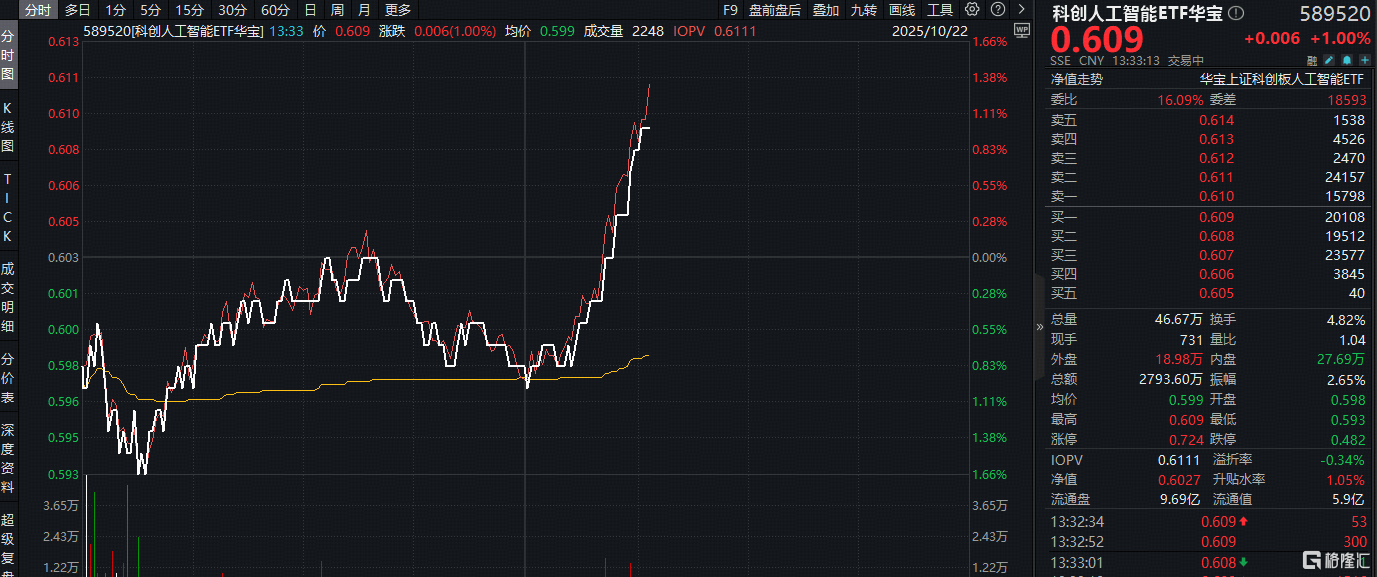Viewport: 1377px width, 577px height.
Task: Click the 融 margin indicator icon
Action: pyautogui.click(x=1311, y=61)
